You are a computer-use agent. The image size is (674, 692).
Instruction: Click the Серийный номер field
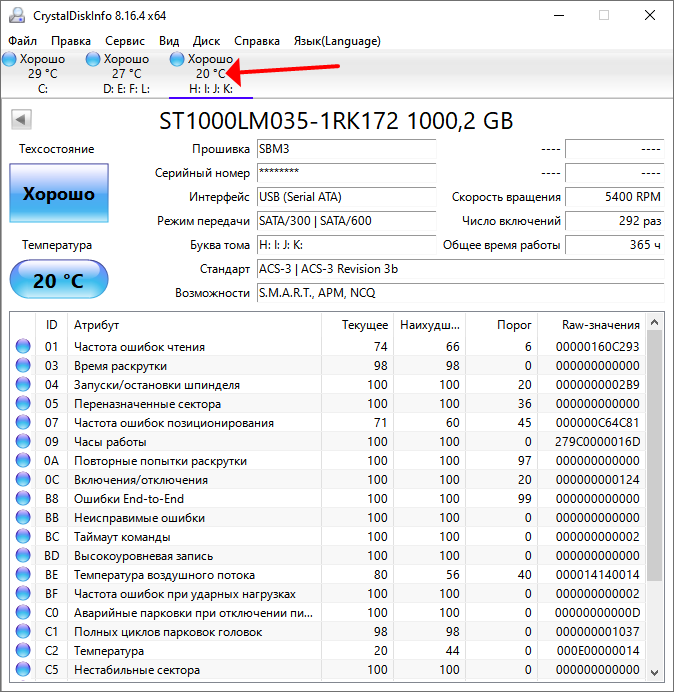[x=346, y=173]
